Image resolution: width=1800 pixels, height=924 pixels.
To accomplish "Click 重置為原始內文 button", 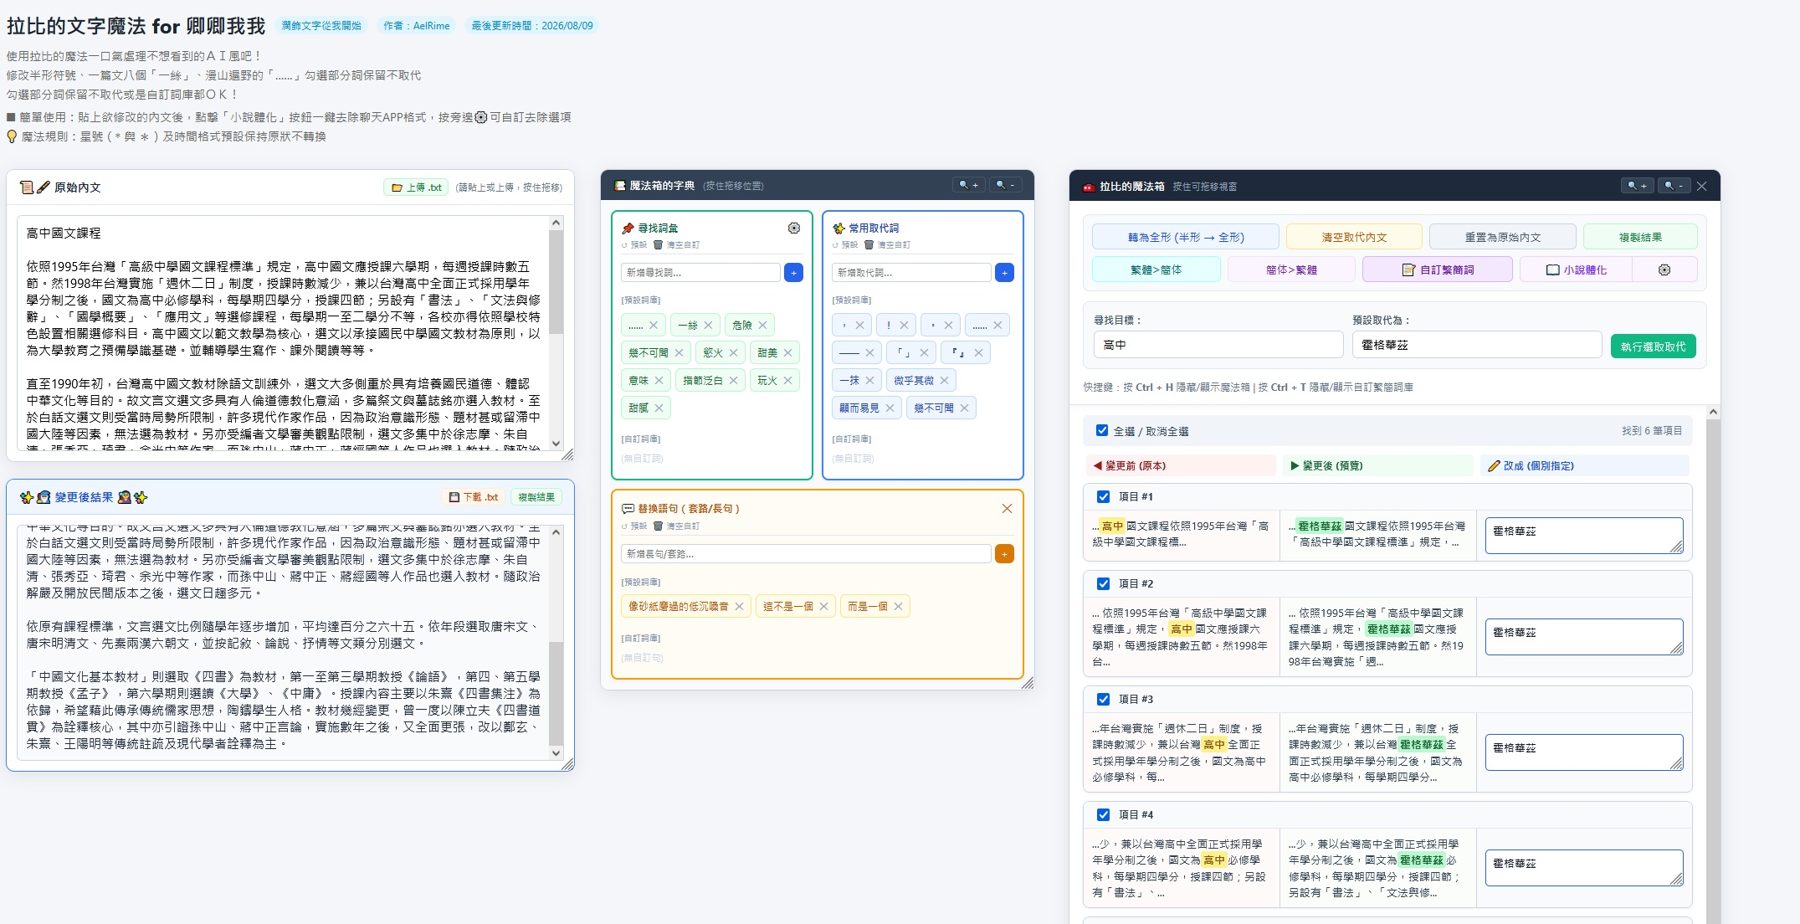I will pyautogui.click(x=1502, y=237).
